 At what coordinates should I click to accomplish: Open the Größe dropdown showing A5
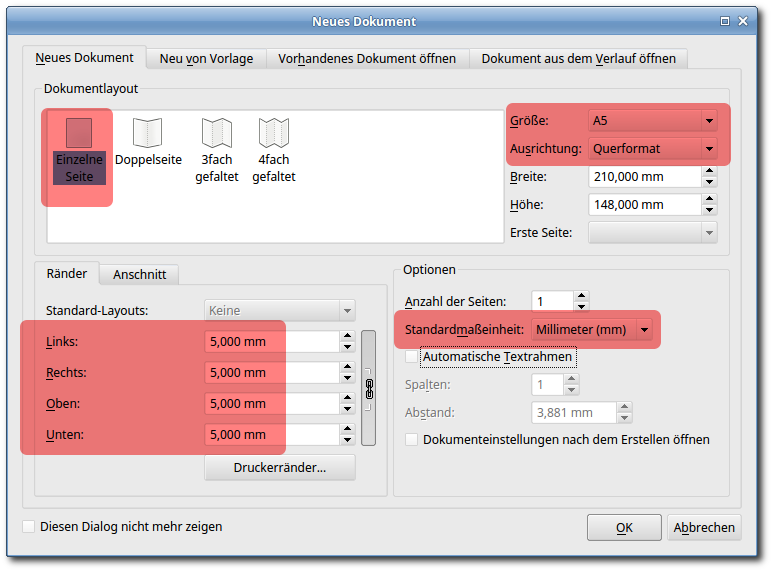tap(653, 121)
